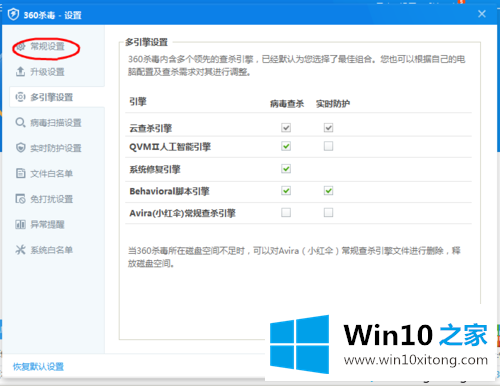Click the chart icon beside 异常提醒
Viewport: 500px width, 386px height.
pyautogui.click(x=20, y=224)
